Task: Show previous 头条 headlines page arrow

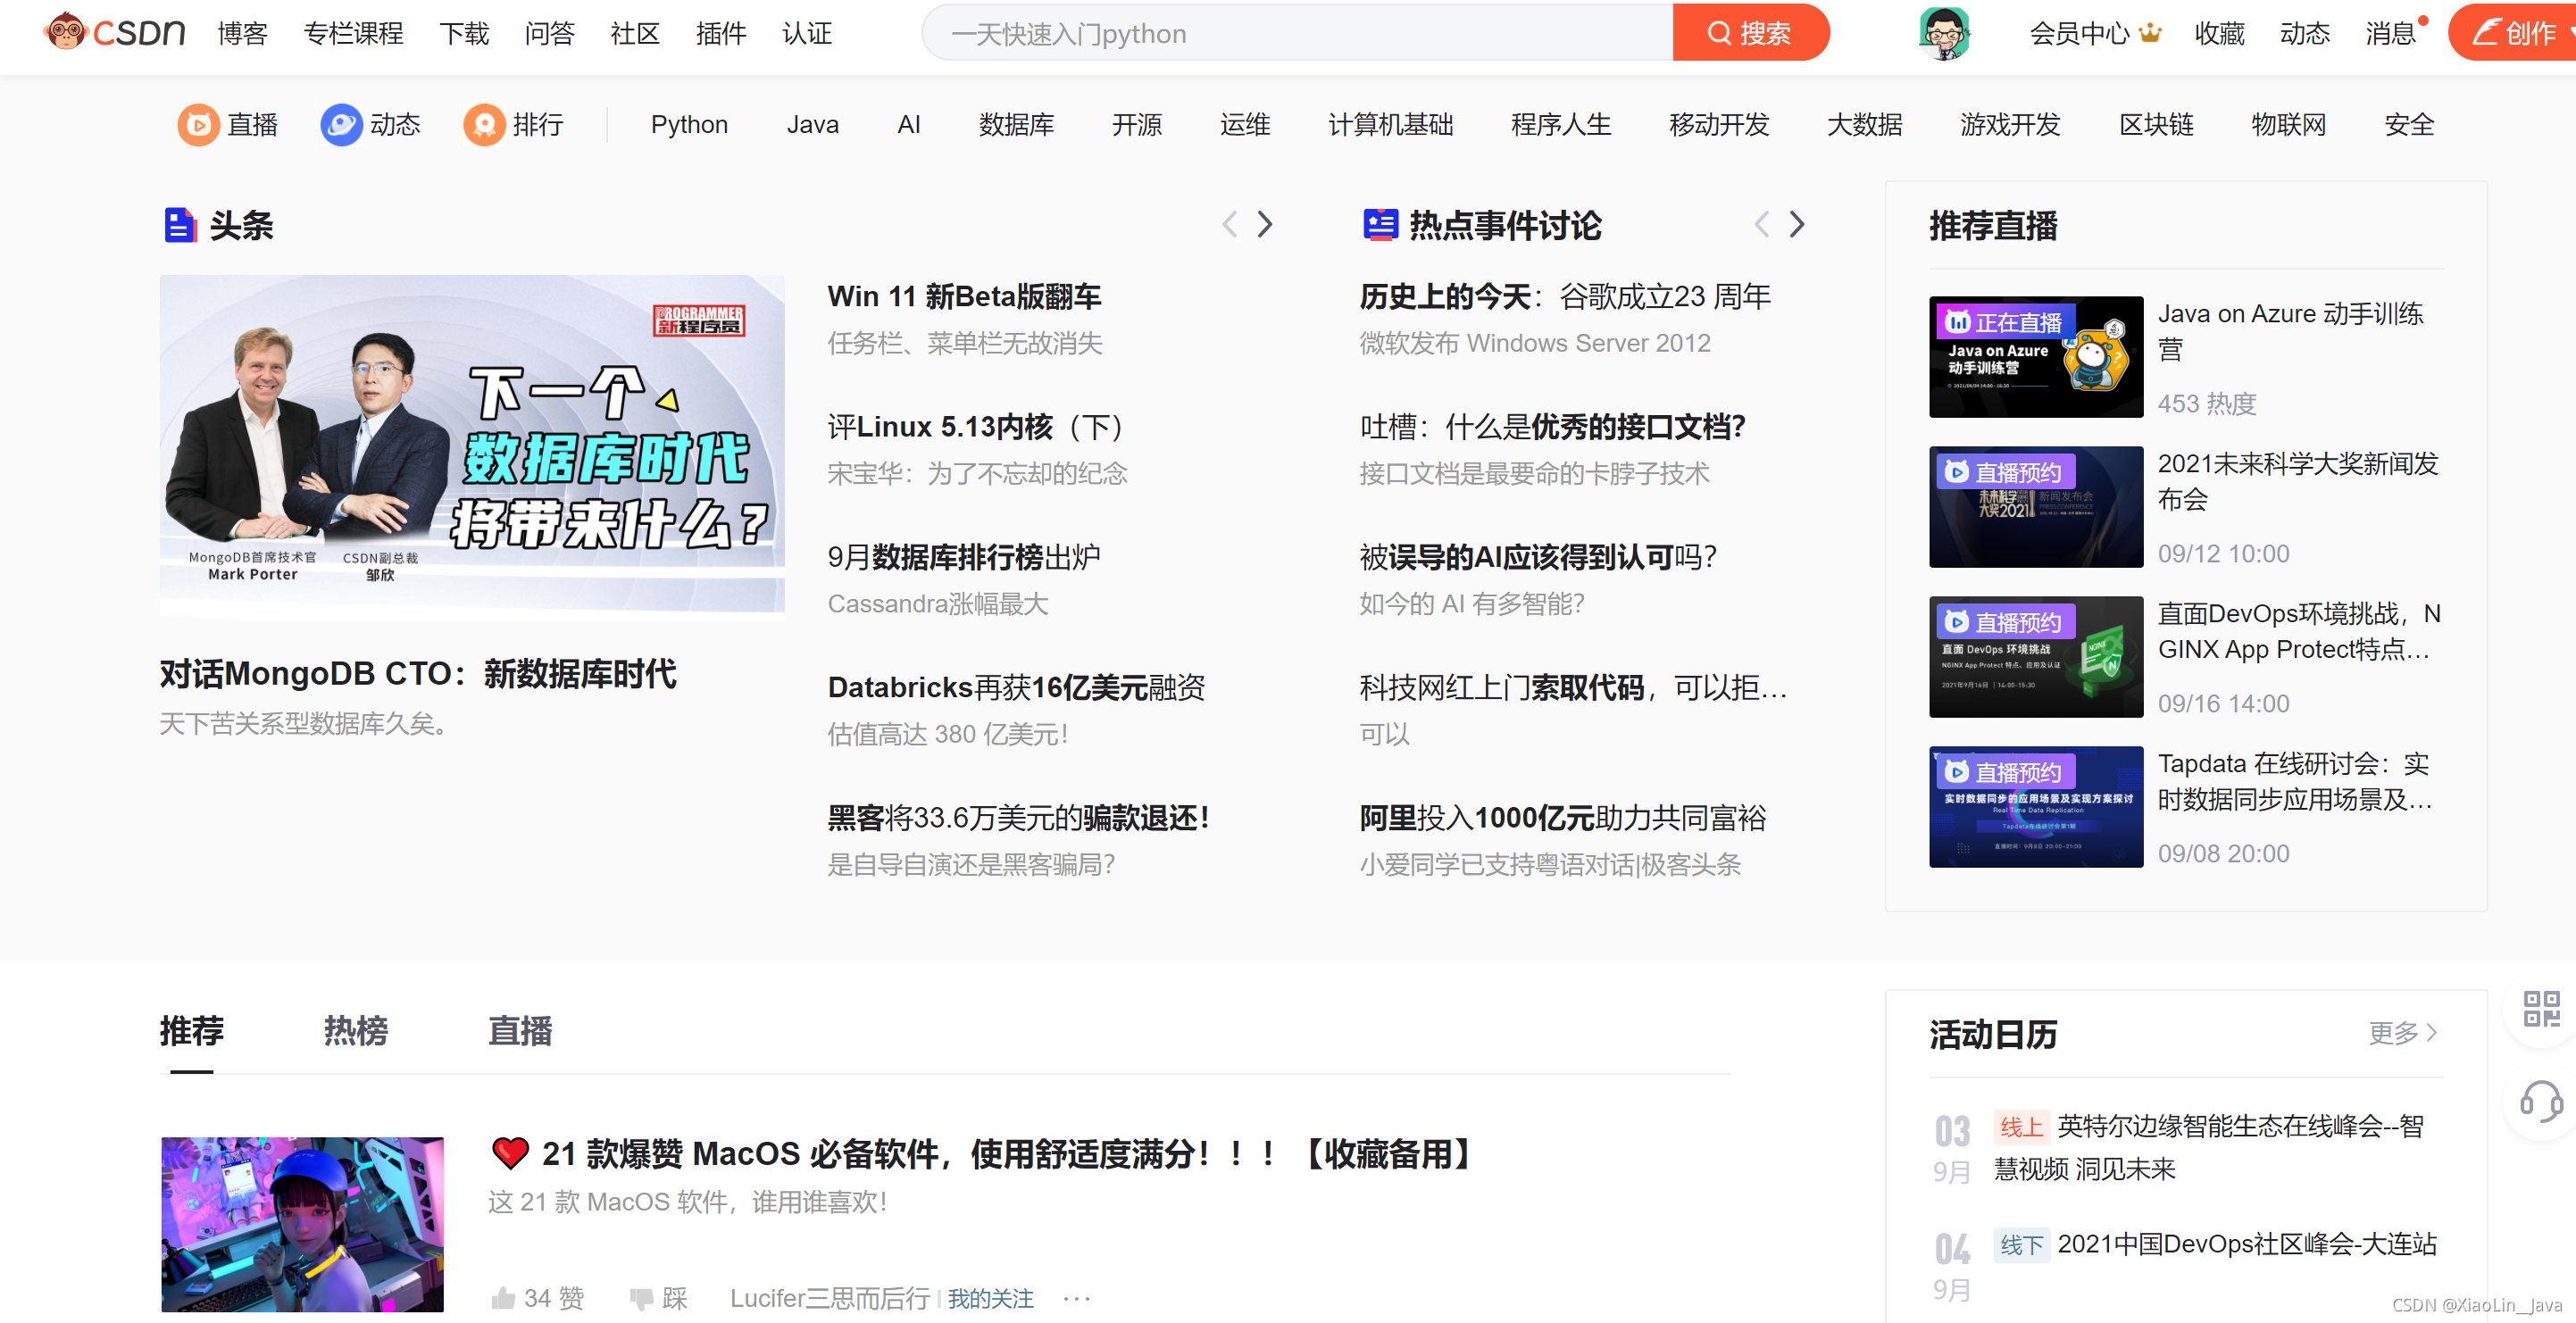Action: pos(1229,224)
